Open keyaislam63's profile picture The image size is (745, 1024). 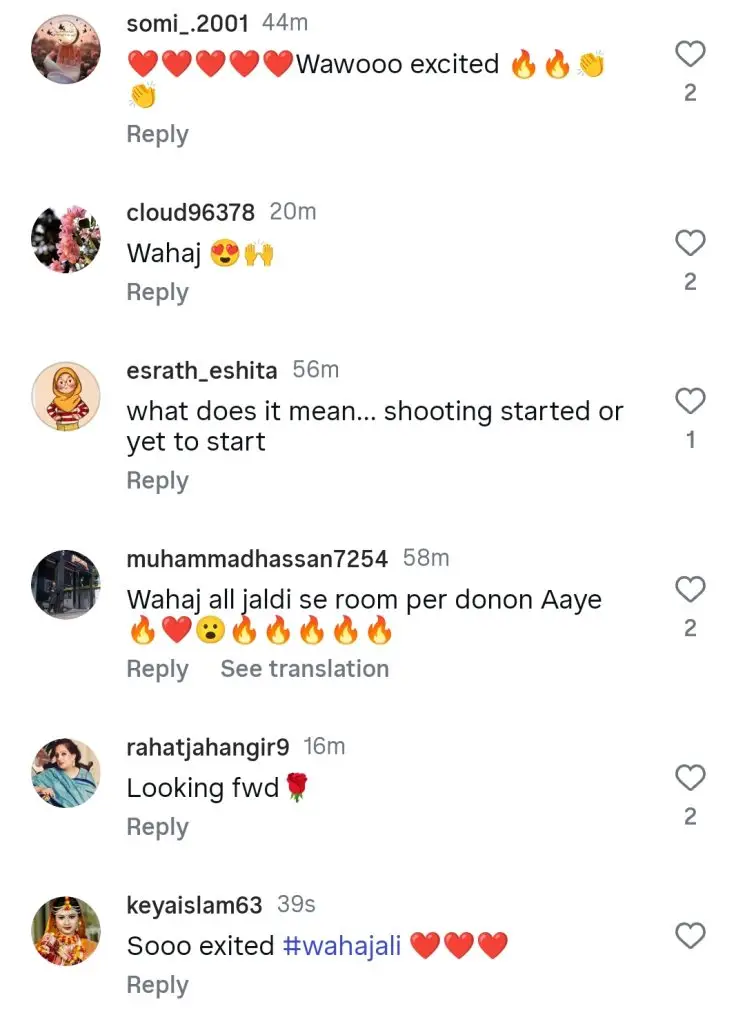click(66, 931)
